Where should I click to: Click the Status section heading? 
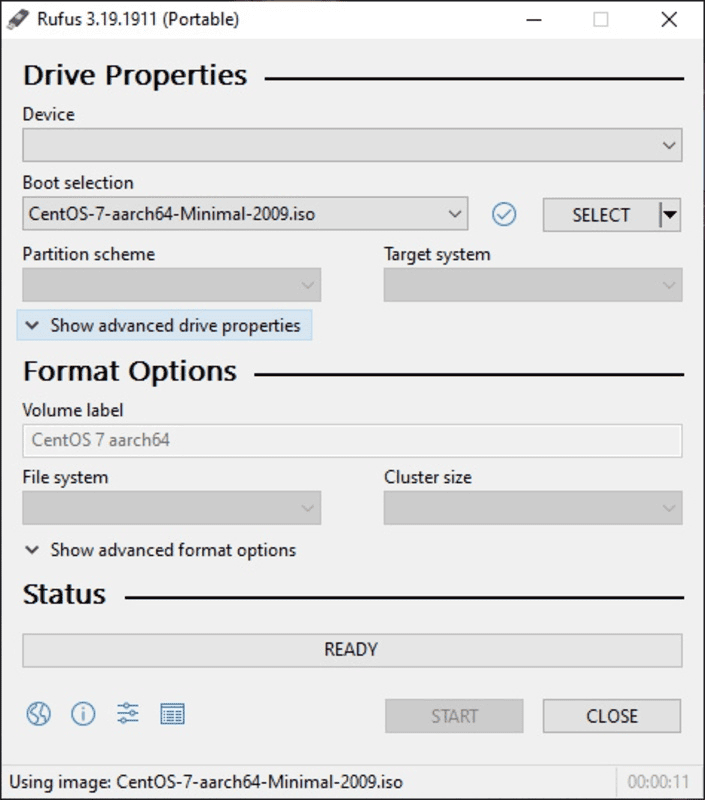pyautogui.click(x=64, y=594)
